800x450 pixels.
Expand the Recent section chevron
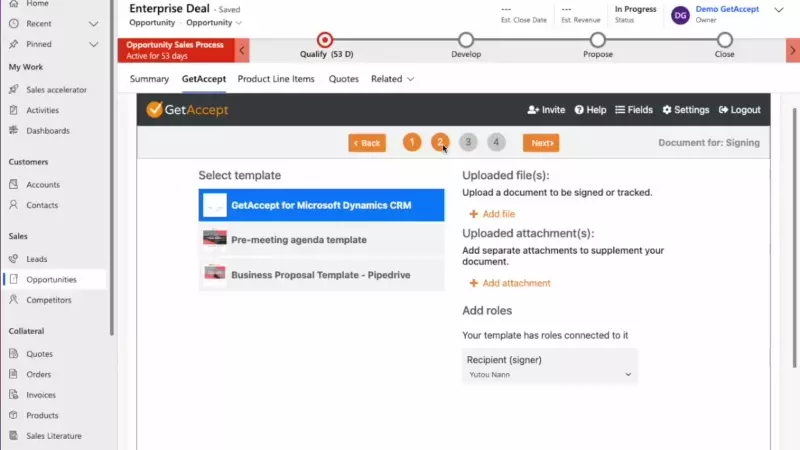pos(93,23)
